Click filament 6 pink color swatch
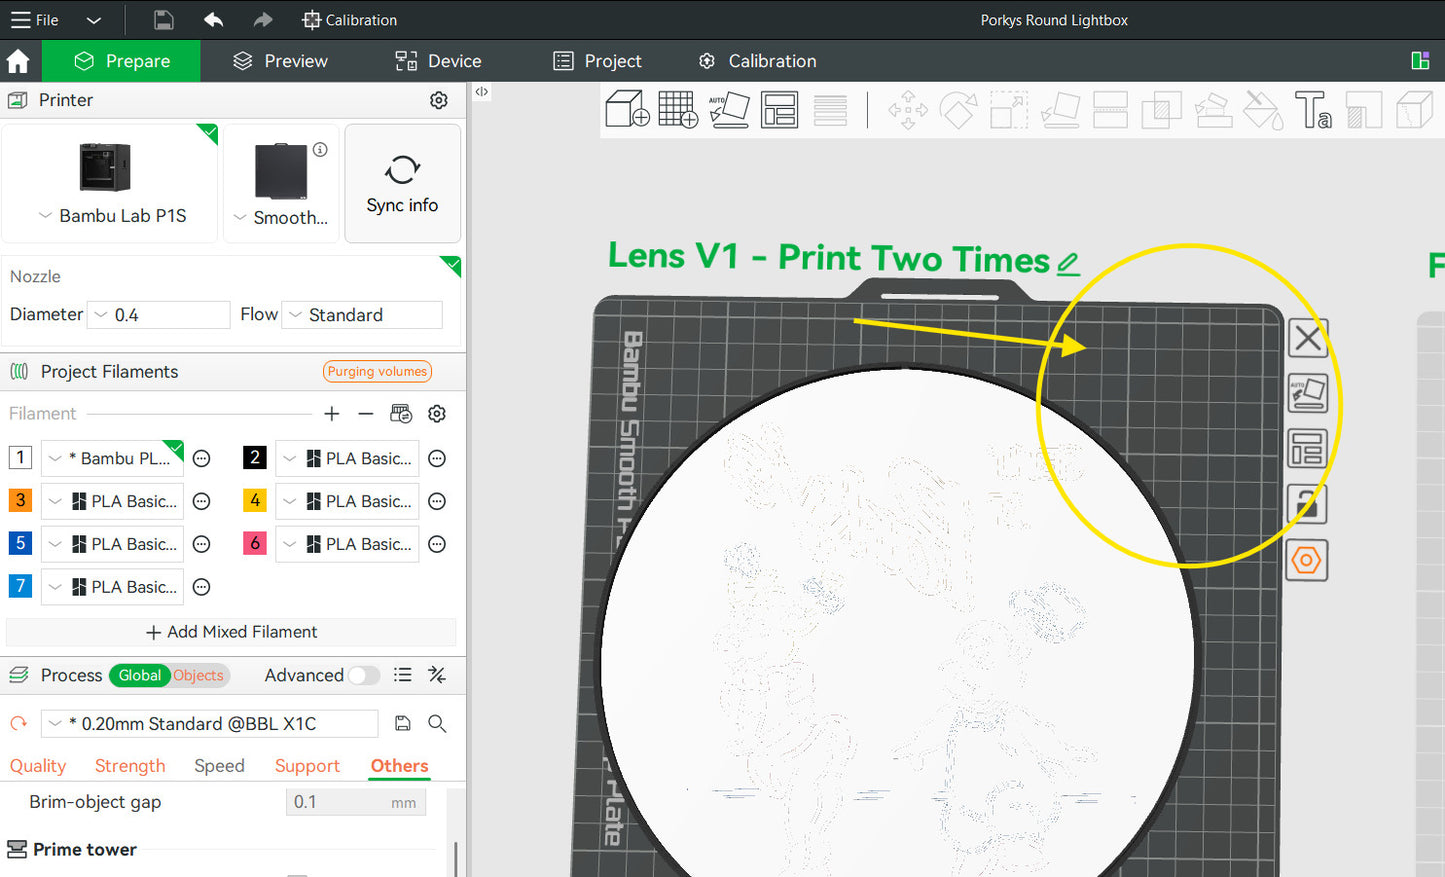This screenshot has width=1445, height=877. pos(255,543)
